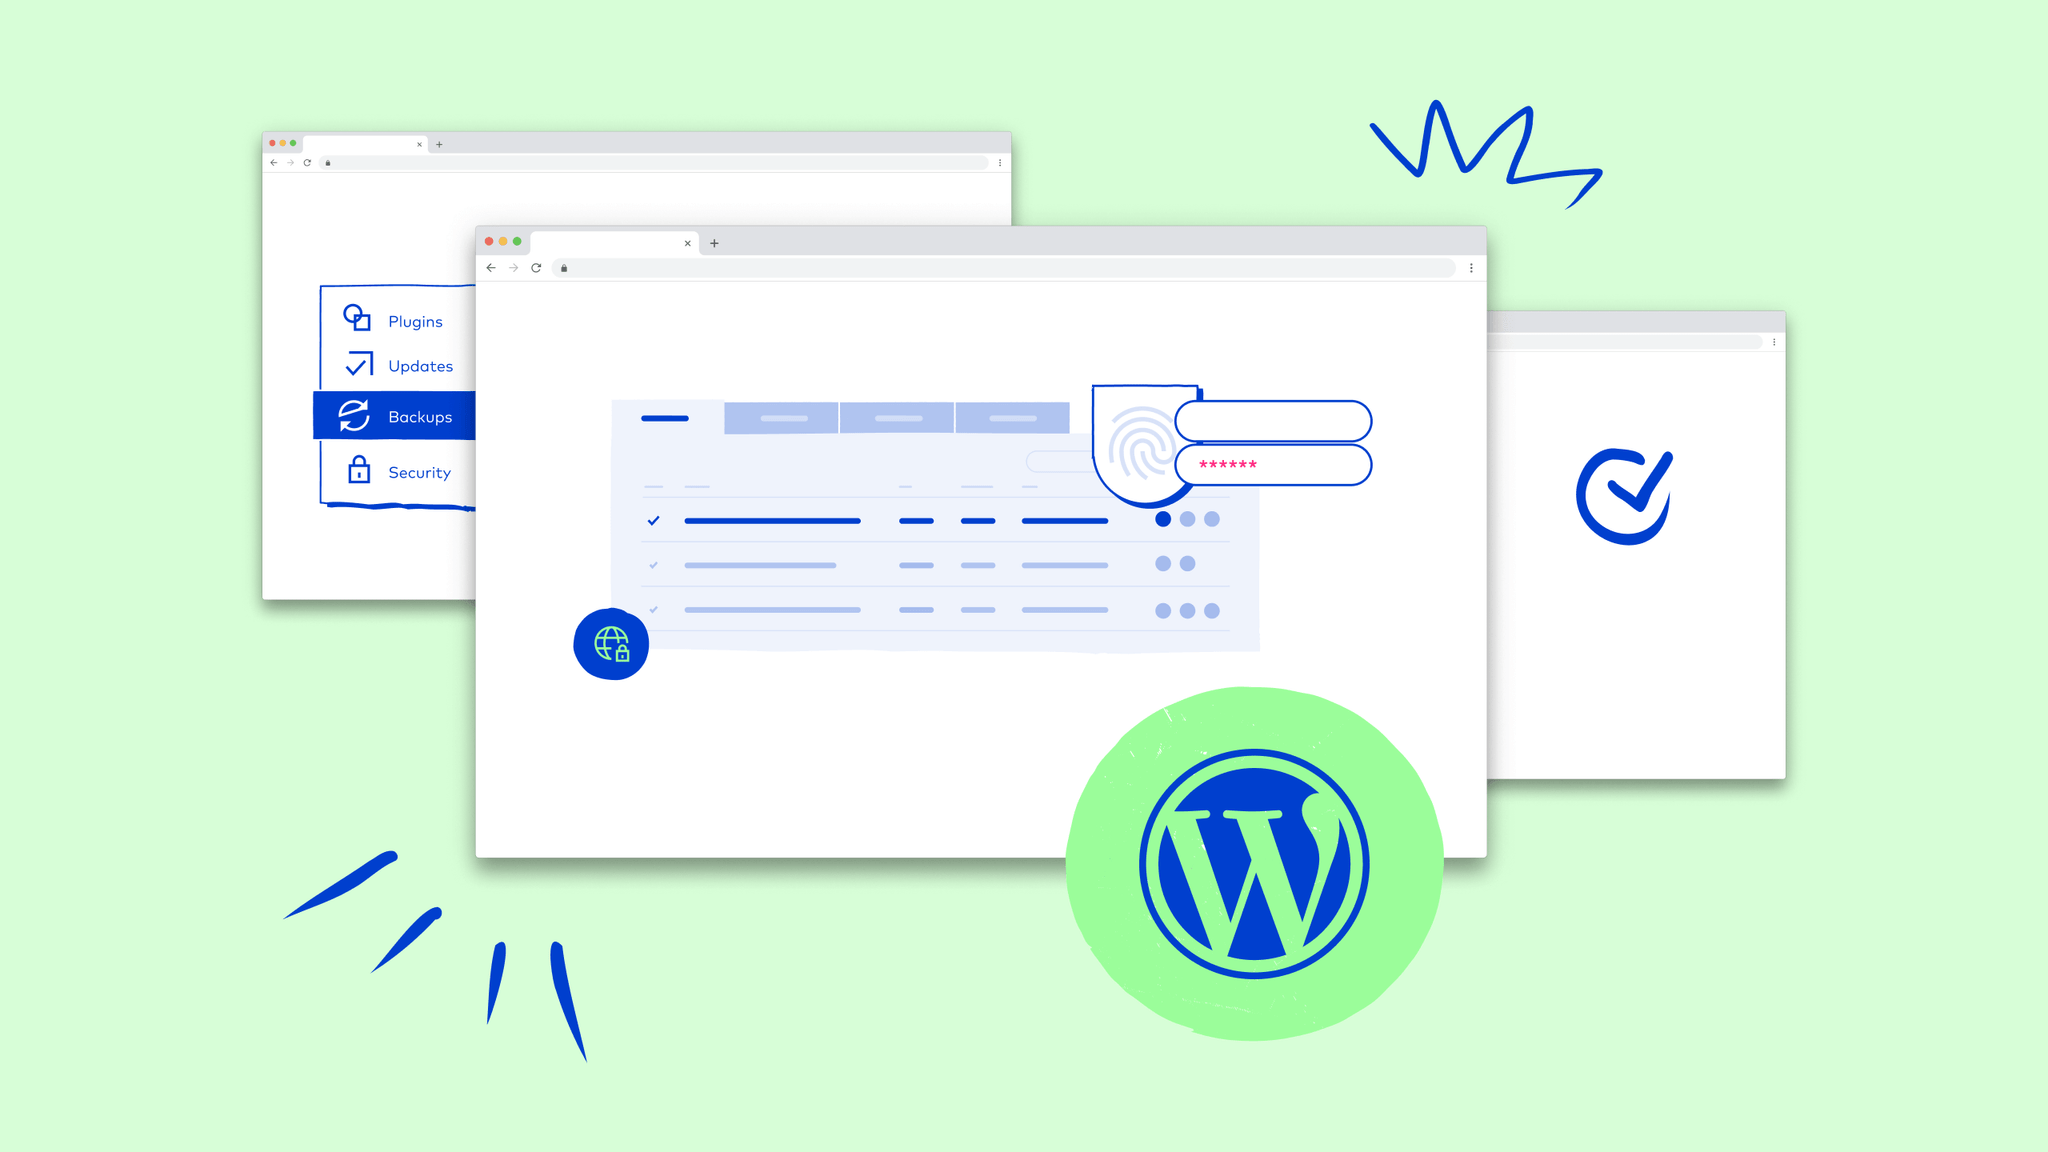Toggle the second row checkbox
This screenshot has height=1152, width=2048.
coord(653,563)
